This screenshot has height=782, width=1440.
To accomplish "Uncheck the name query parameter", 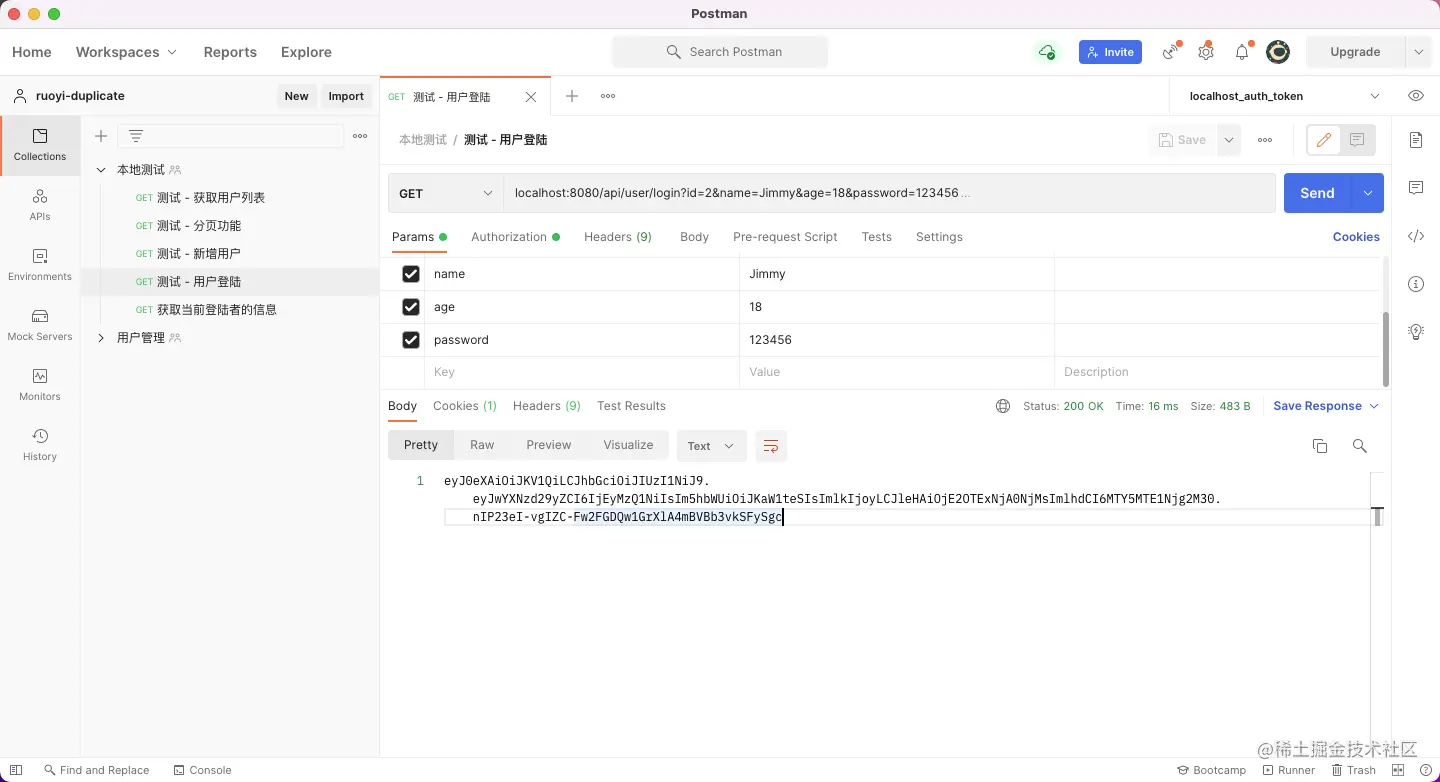I will [410, 273].
